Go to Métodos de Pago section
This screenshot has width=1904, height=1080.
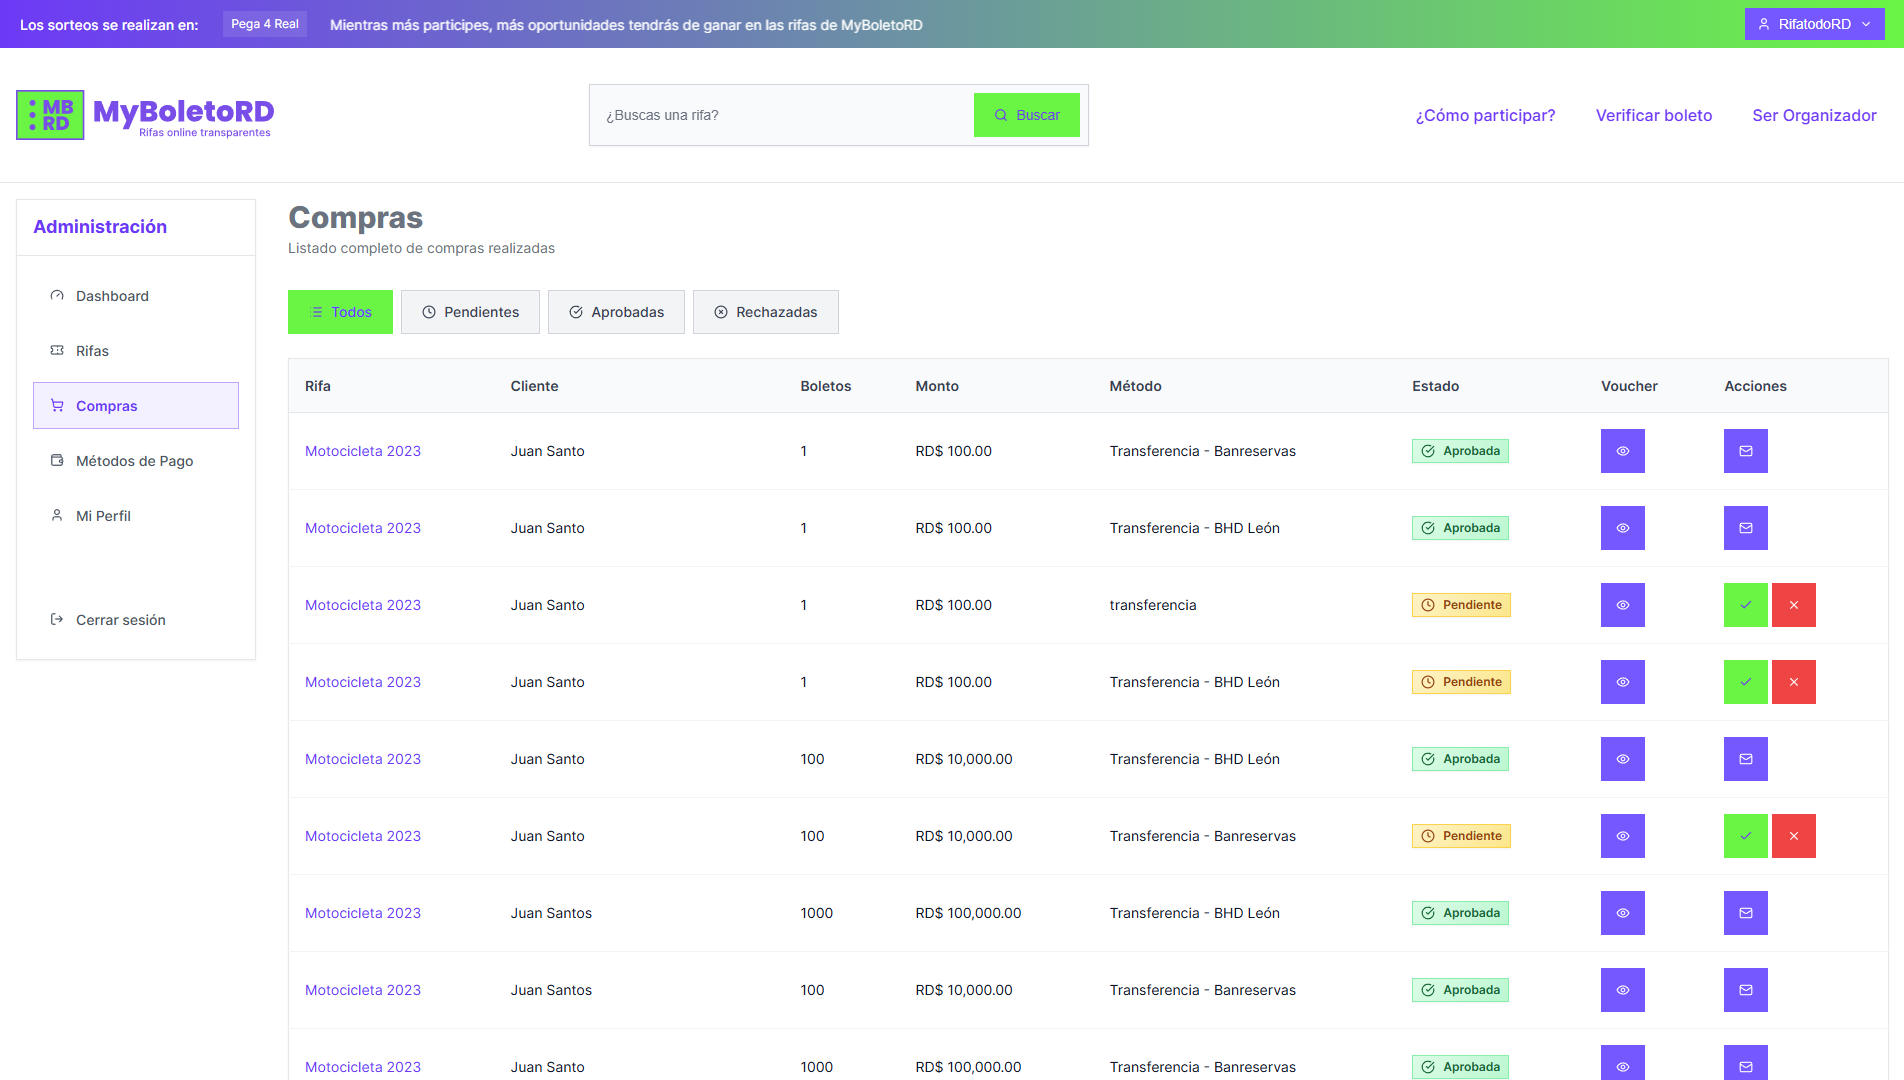tap(134, 461)
